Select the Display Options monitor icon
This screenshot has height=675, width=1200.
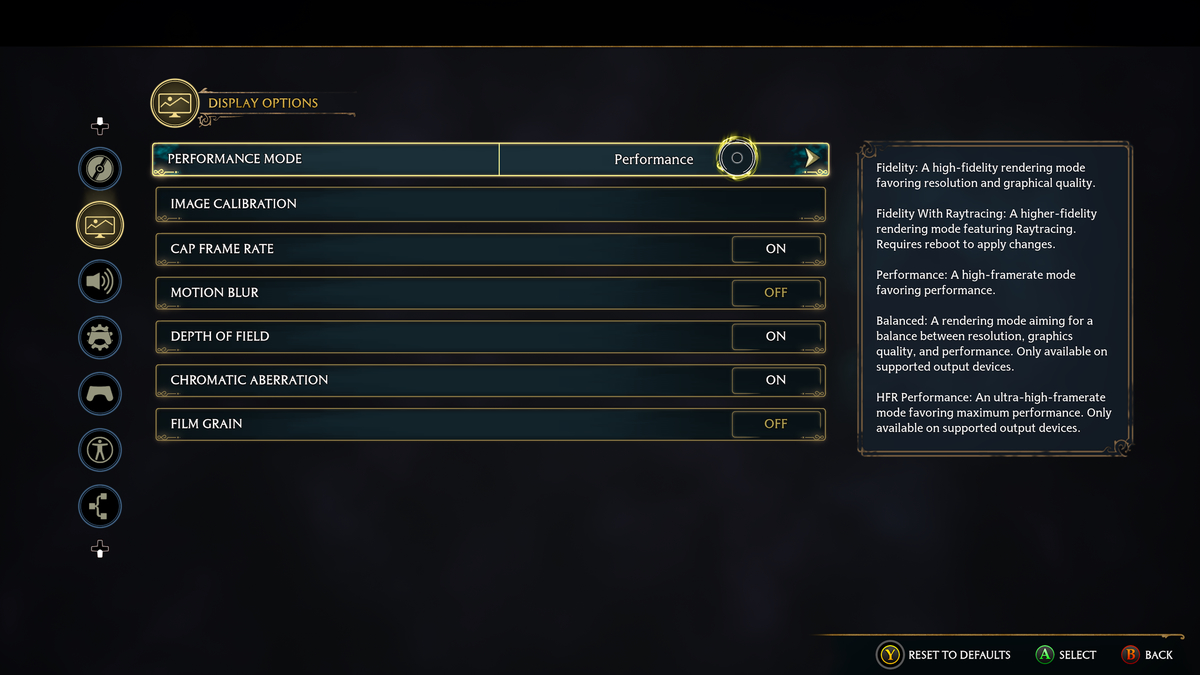click(99, 225)
